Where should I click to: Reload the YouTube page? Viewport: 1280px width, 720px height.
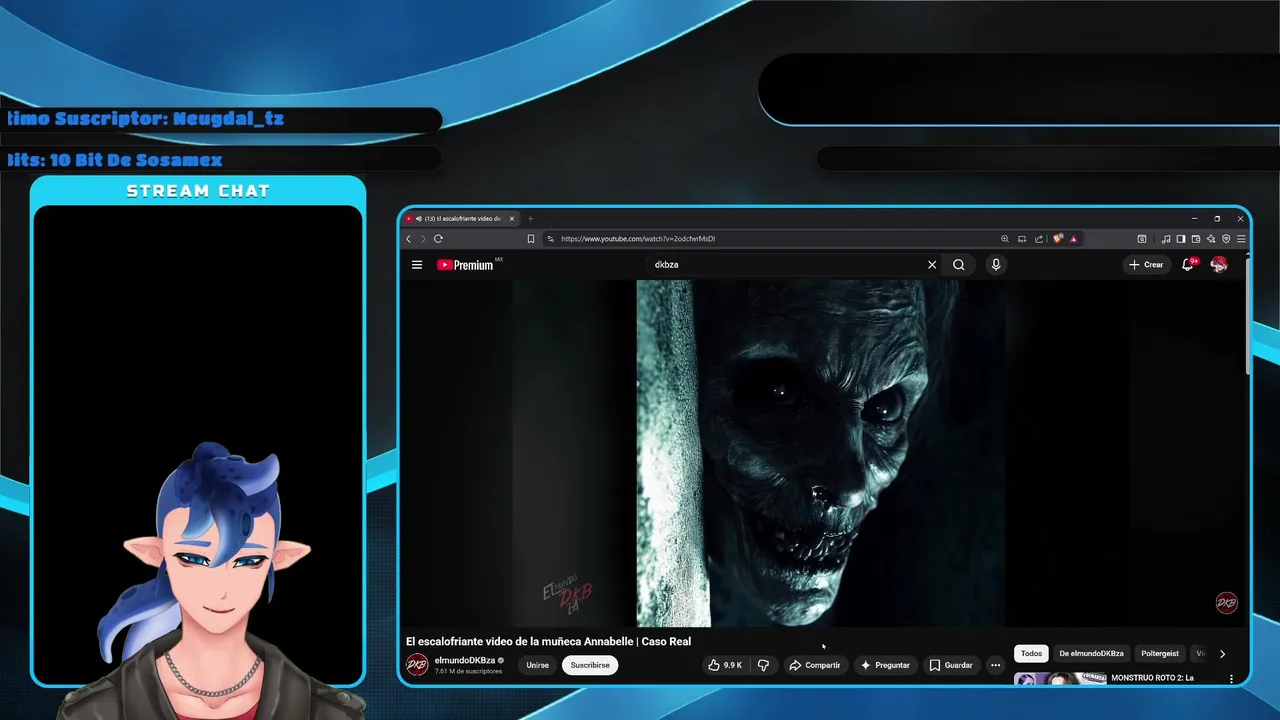pyautogui.click(x=438, y=239)
